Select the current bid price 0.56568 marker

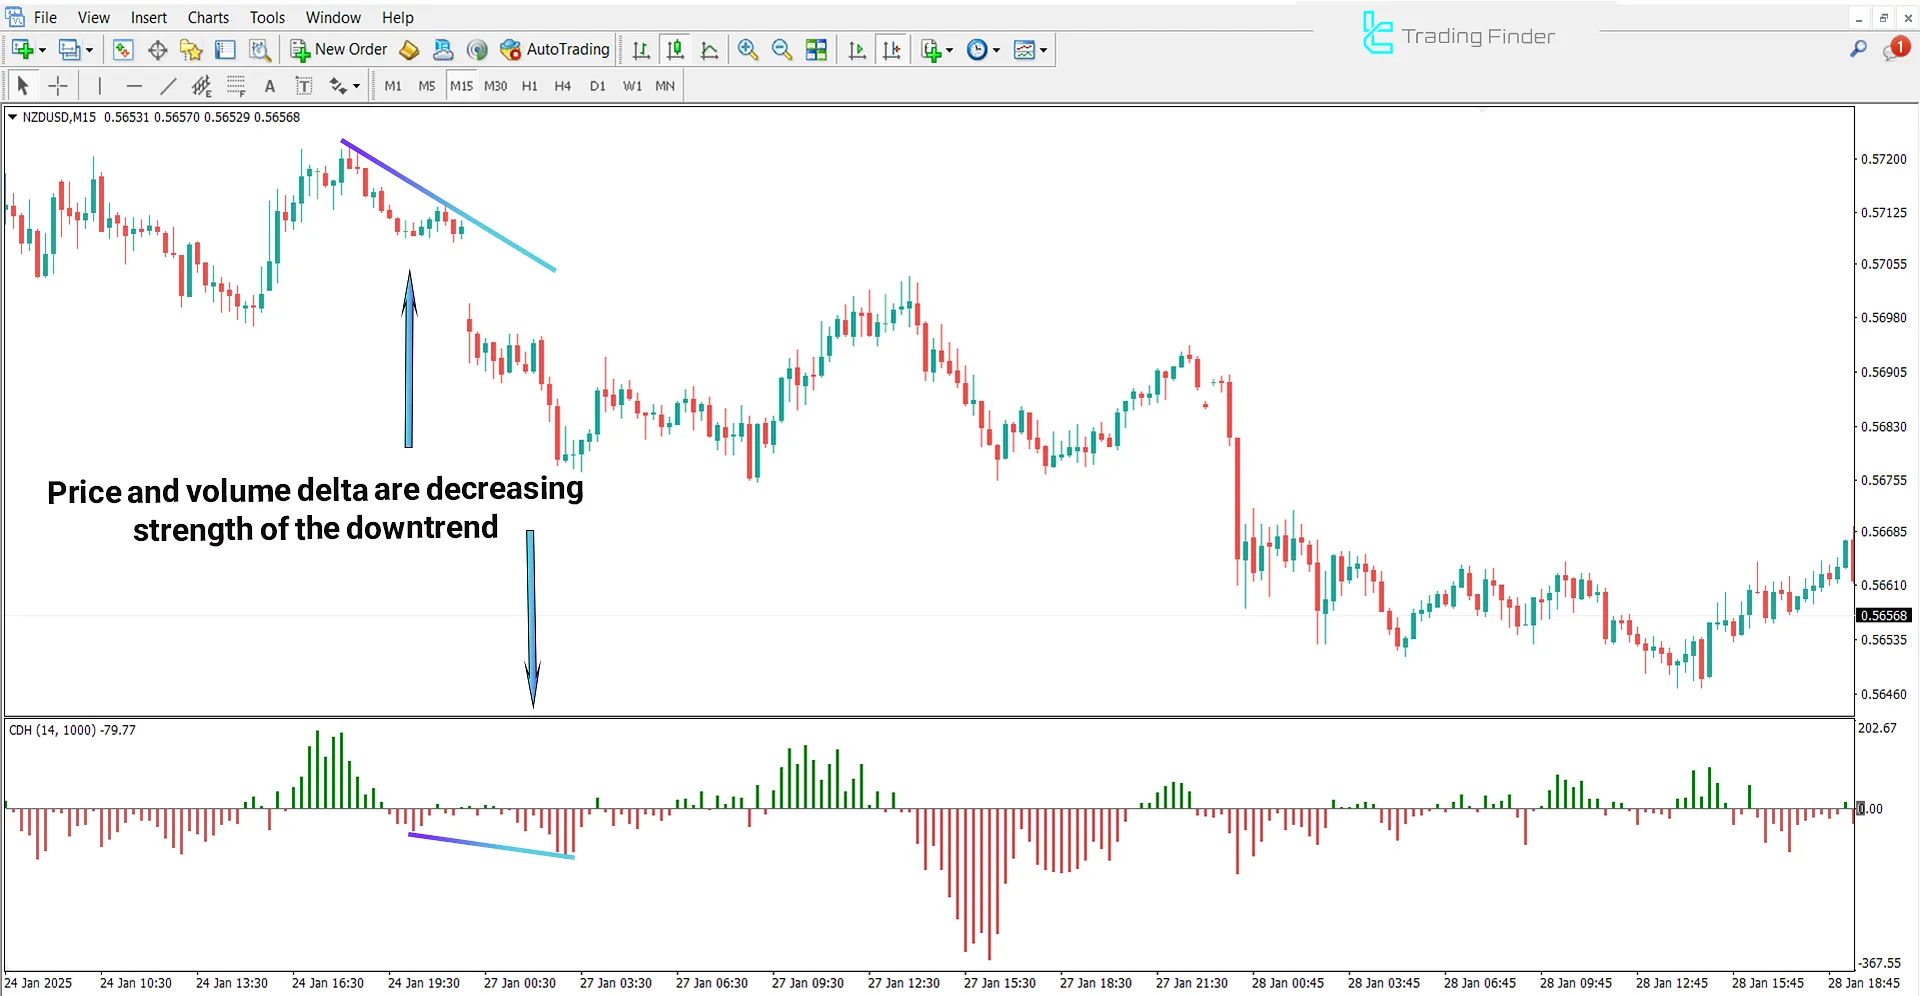click(1884, 615)
